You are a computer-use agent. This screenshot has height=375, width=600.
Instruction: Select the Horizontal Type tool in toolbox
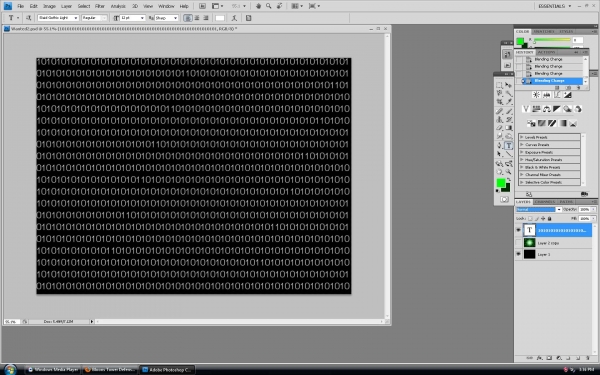(509, 145)
